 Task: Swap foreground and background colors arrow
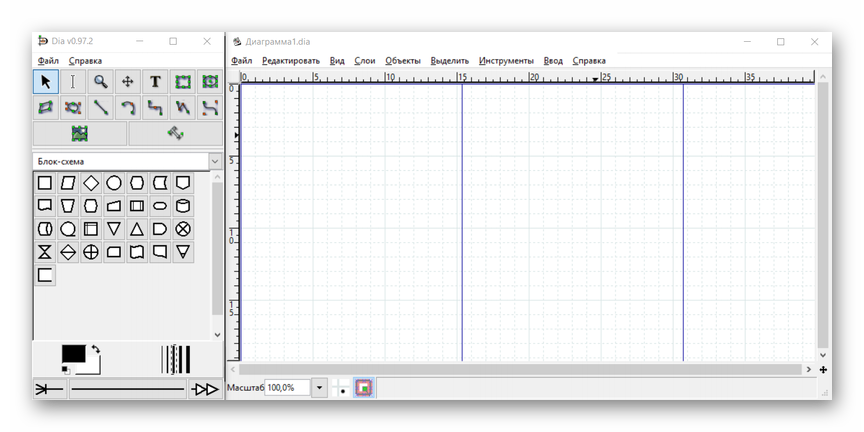tap(95, 349)
